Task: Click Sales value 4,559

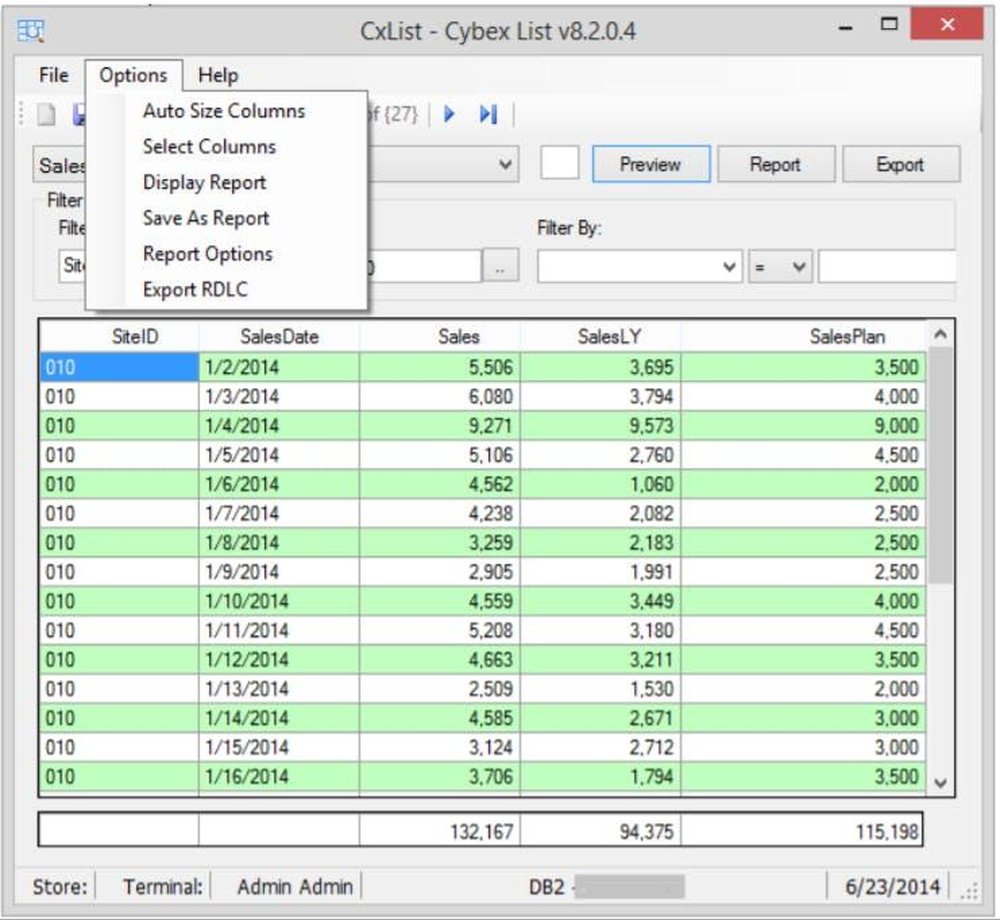Action: tap(440, 601)
